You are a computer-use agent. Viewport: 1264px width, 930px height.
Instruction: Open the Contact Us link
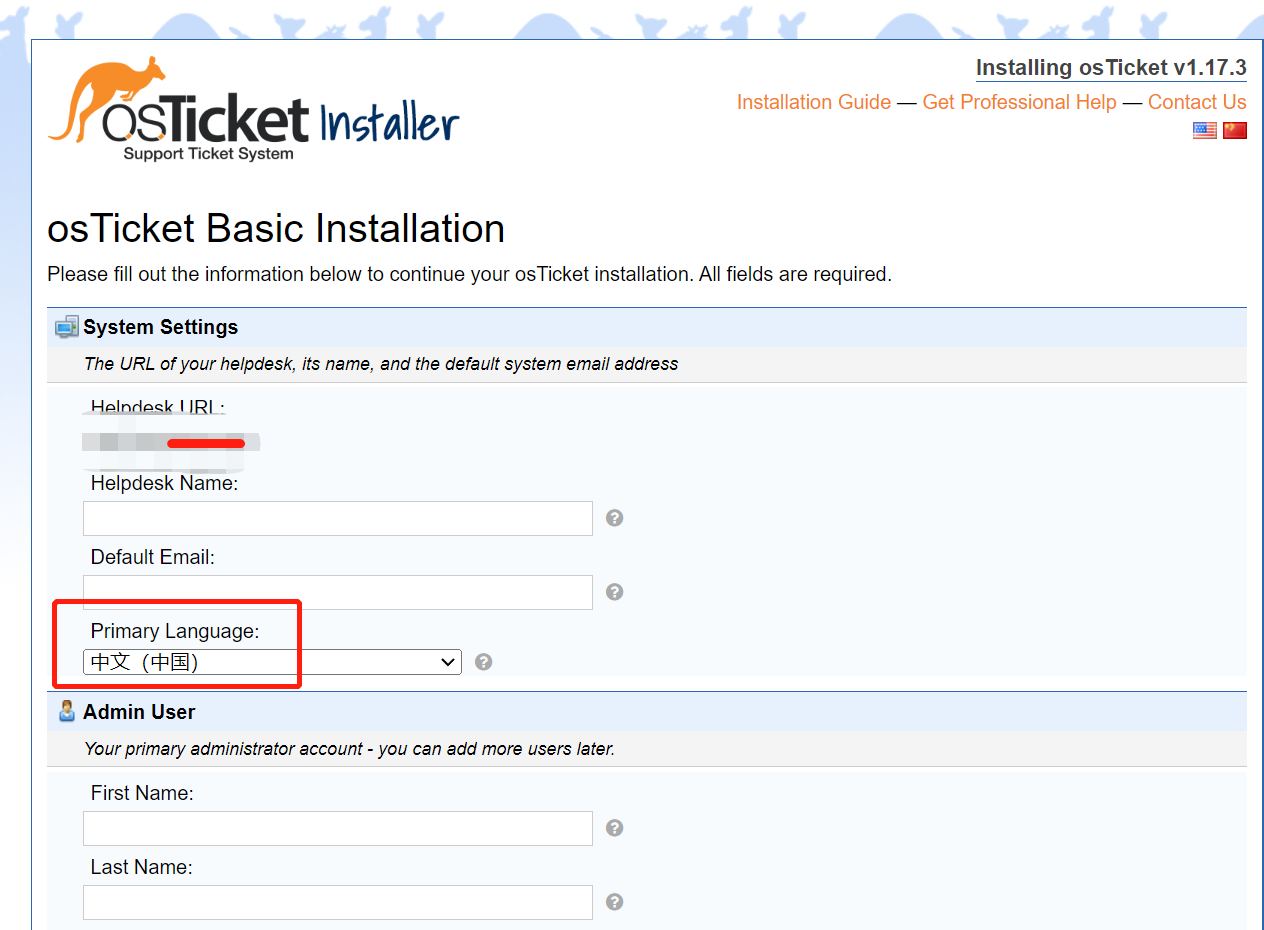pyautogui.click(x=1197, y=102)
